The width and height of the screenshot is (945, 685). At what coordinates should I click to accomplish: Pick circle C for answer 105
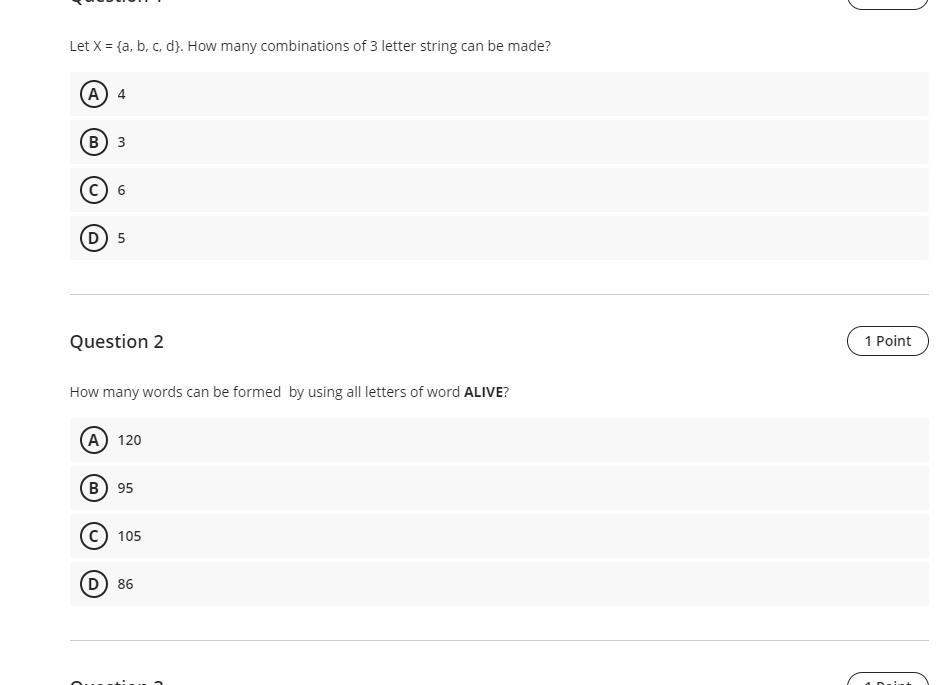(93, 536)
